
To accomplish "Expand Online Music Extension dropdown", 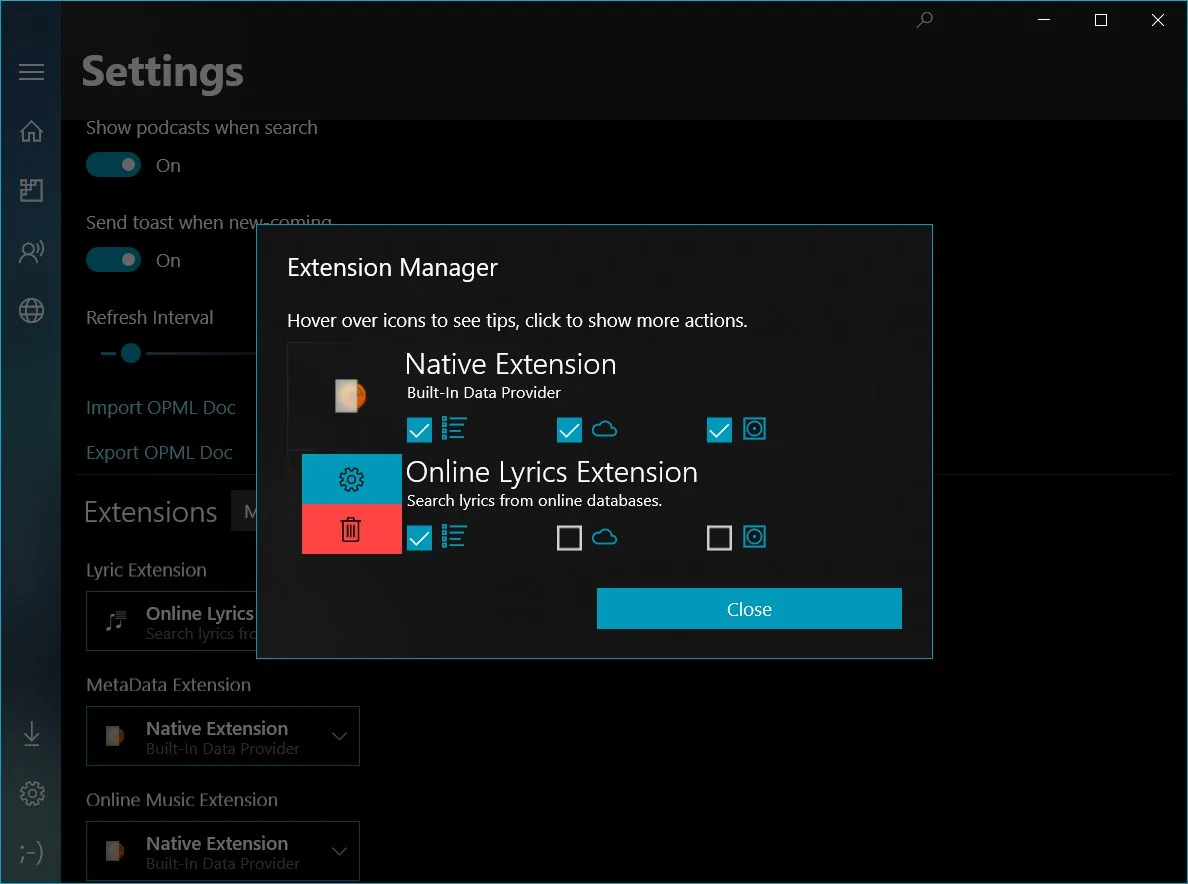I will pyautogui.click(x=223, y=851).
